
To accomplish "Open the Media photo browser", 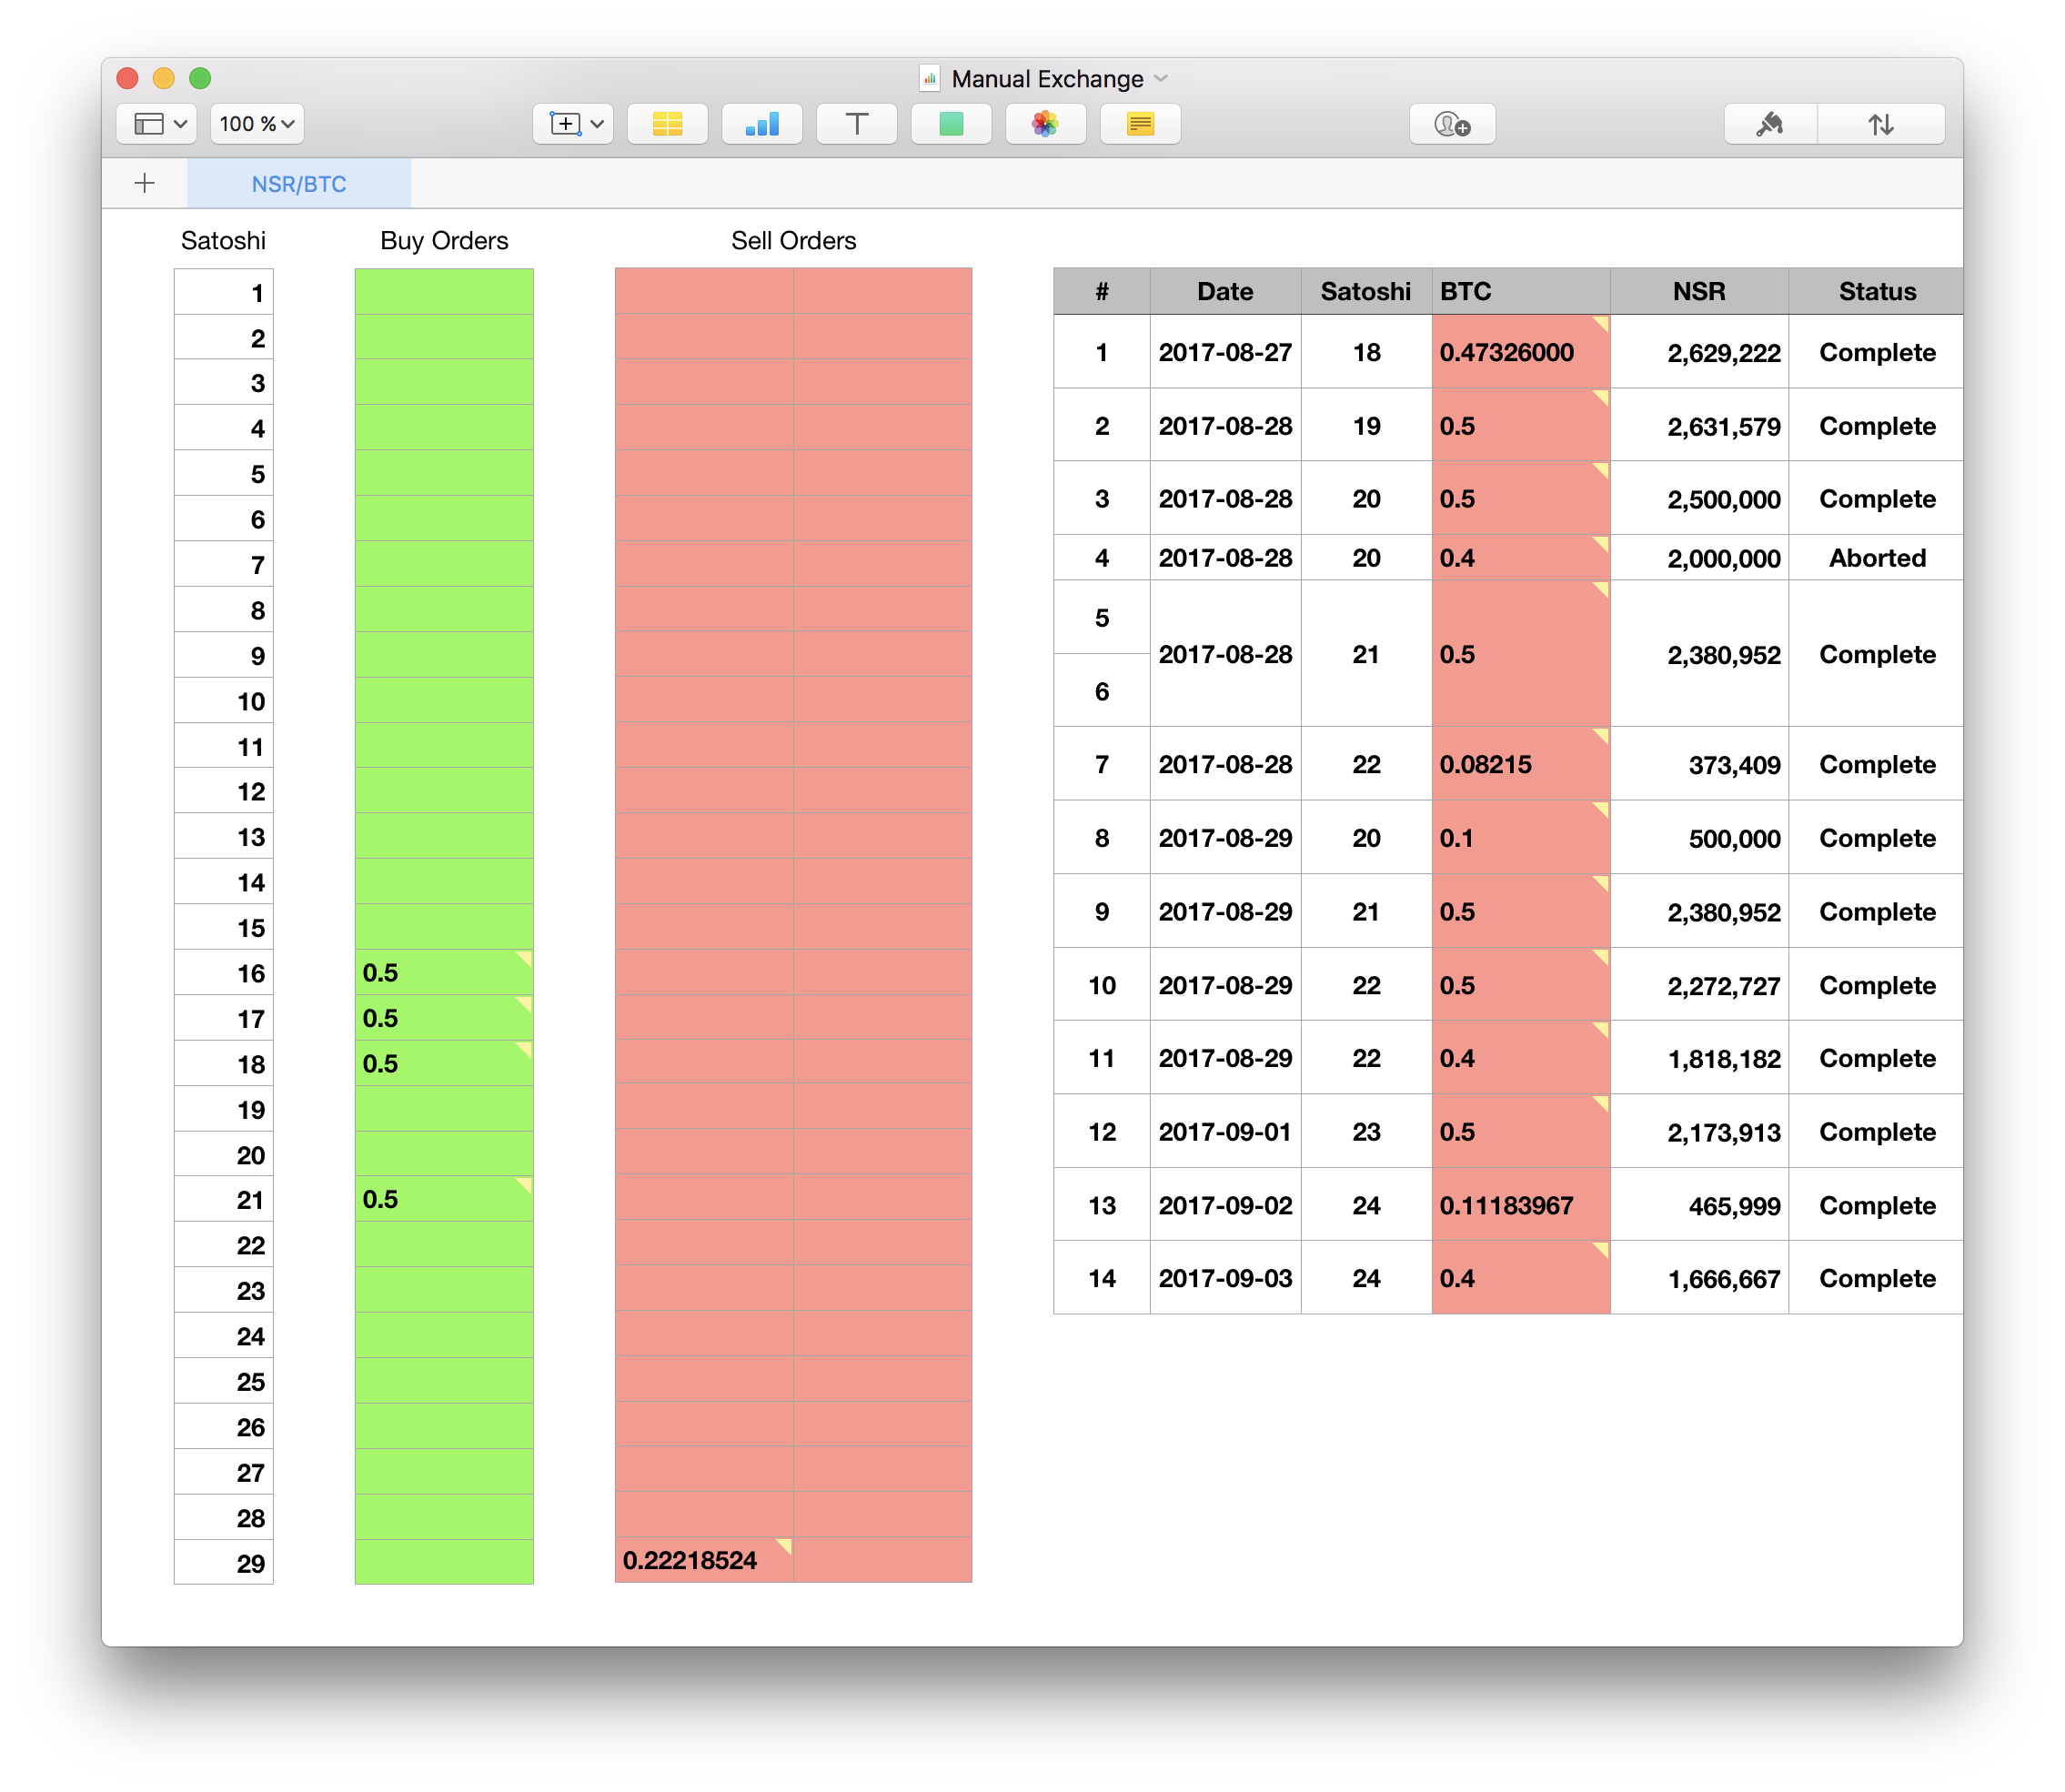I will pyautogui.click(x=1046, y=124).
